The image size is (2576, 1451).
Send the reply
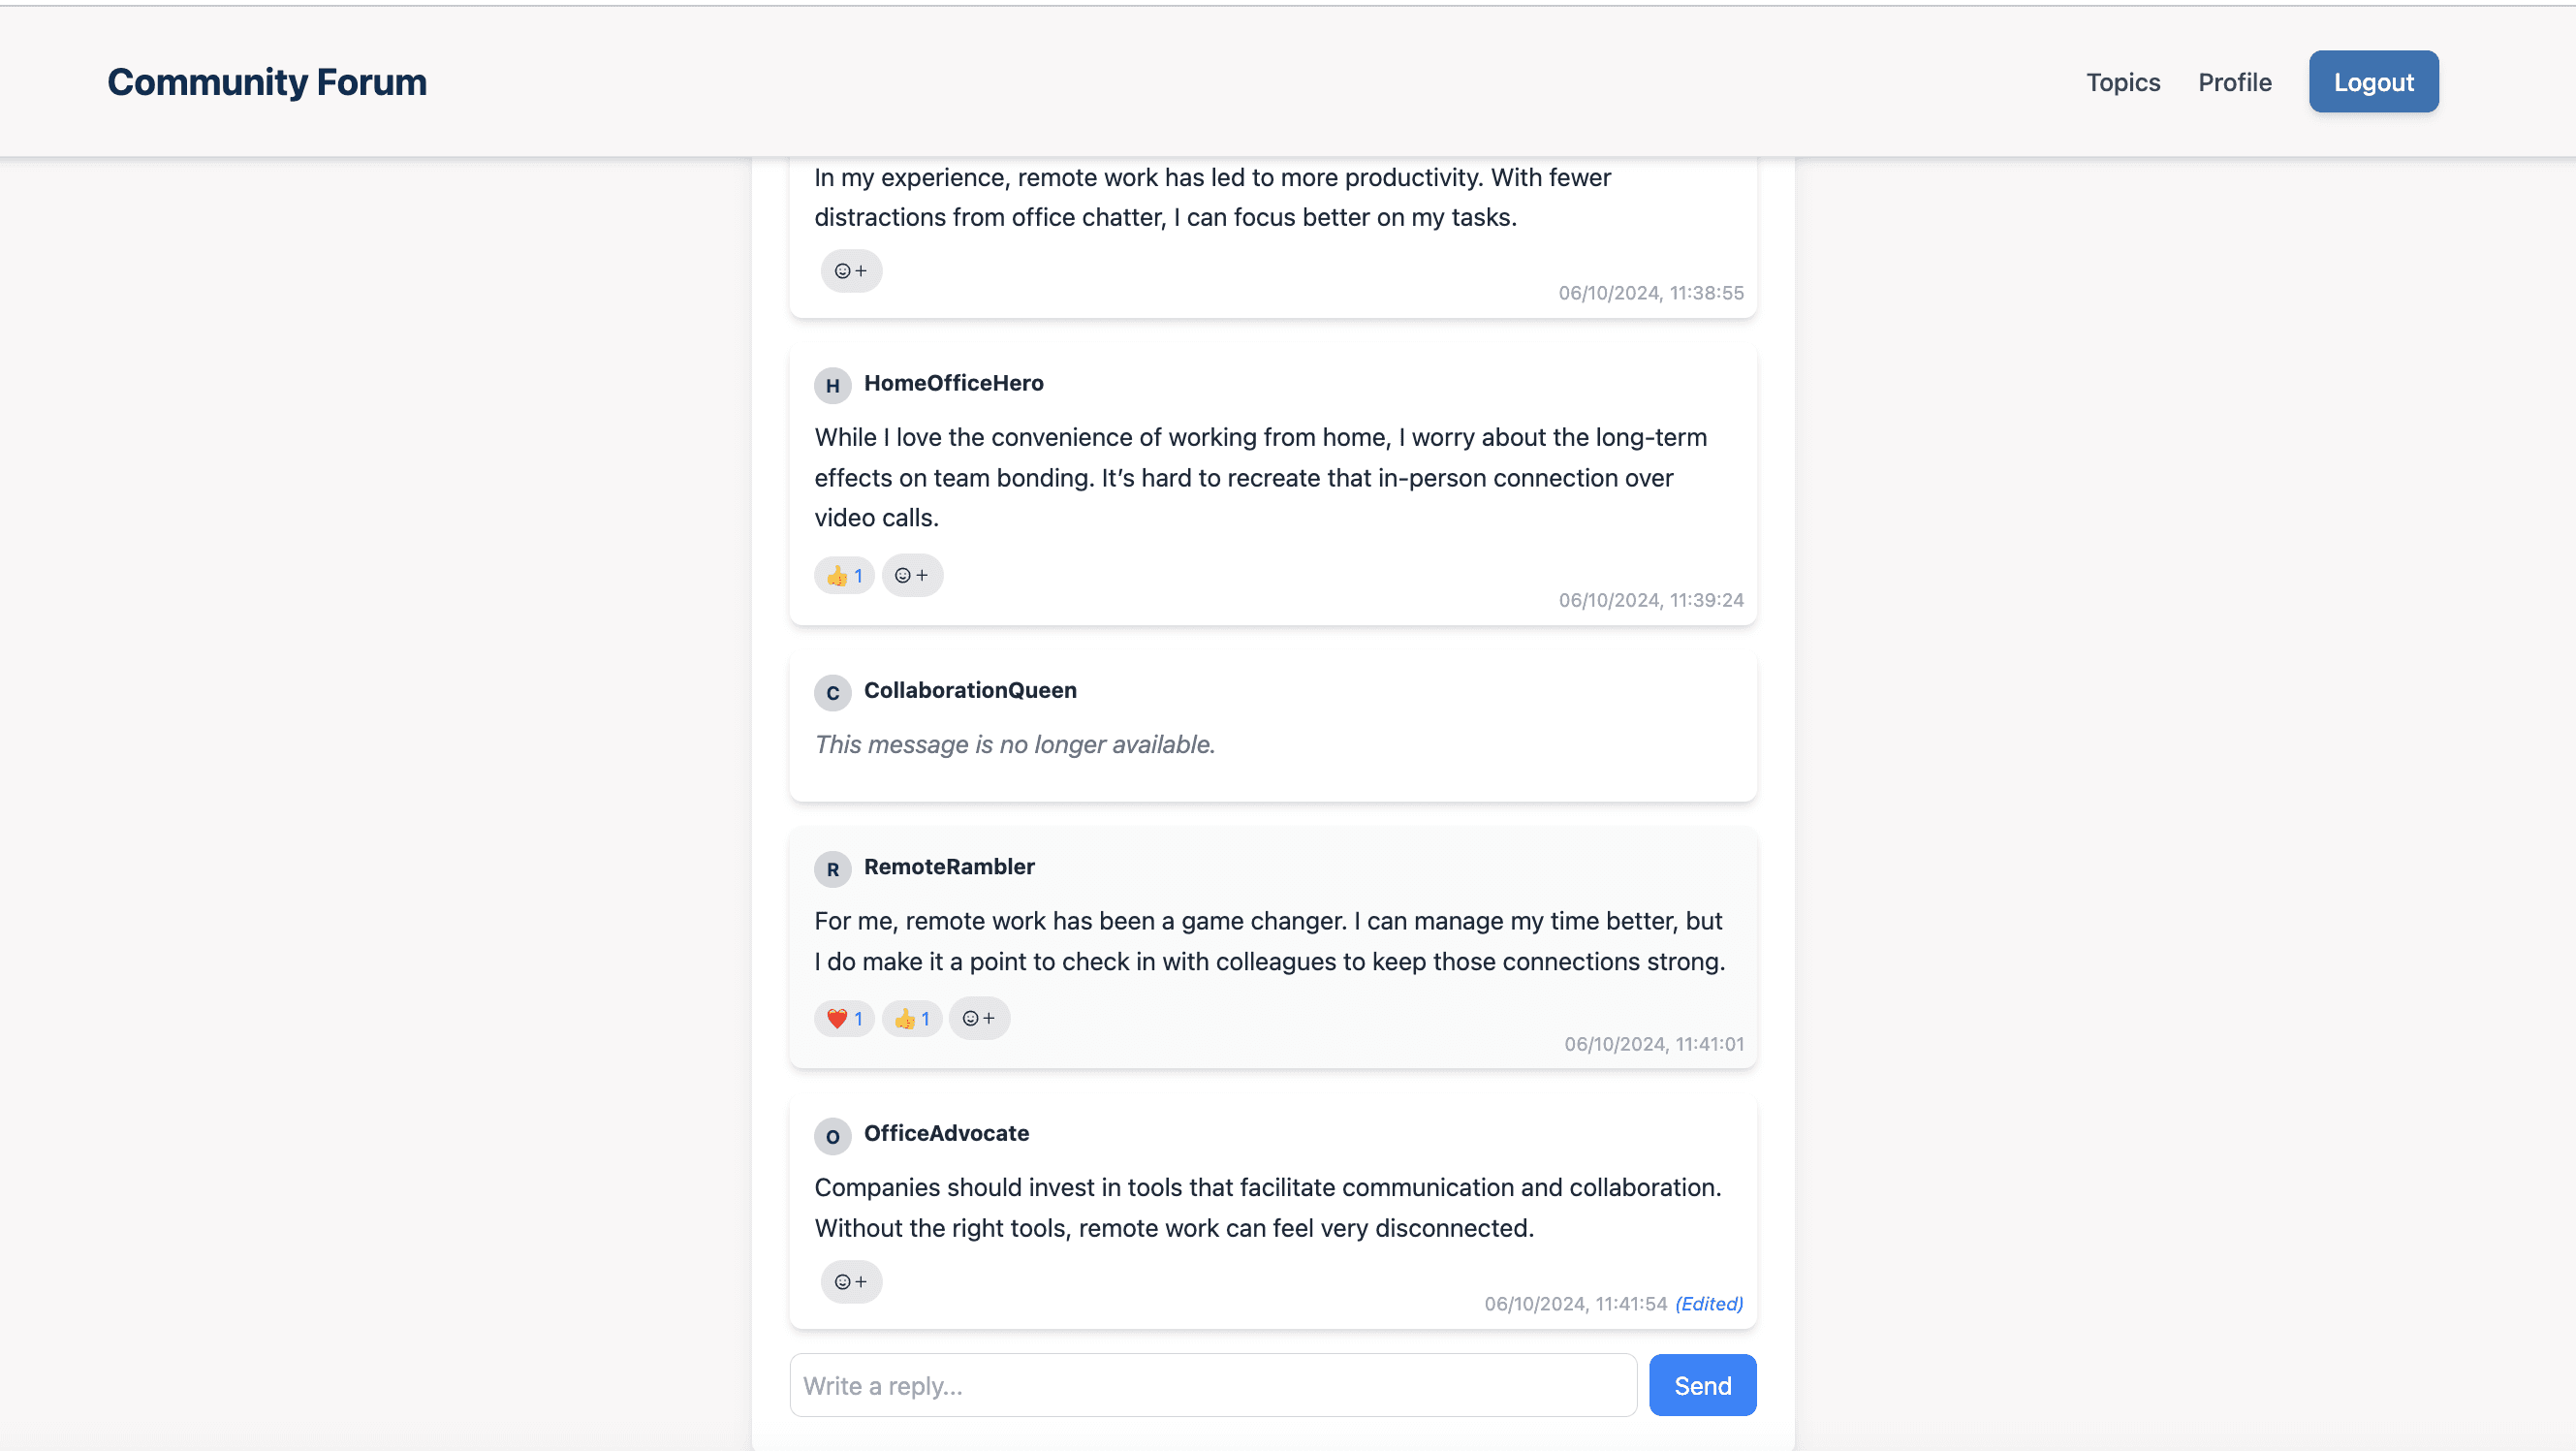click(1702, 1385)
